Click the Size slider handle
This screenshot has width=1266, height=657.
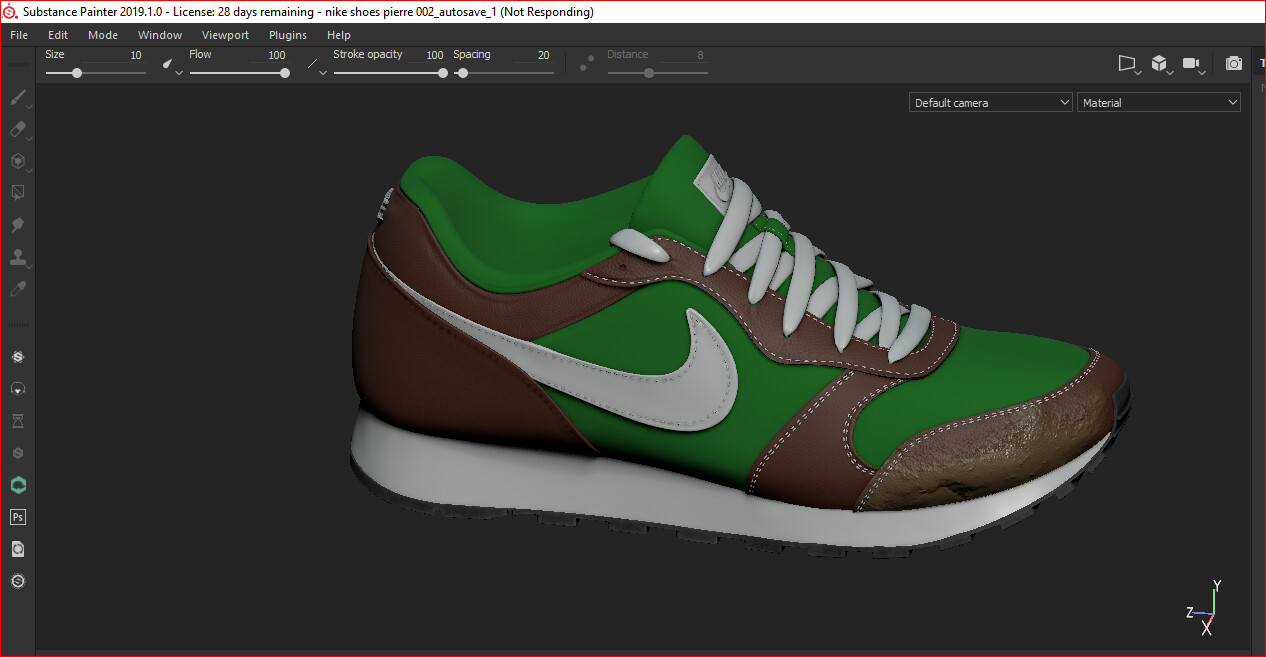77,73
